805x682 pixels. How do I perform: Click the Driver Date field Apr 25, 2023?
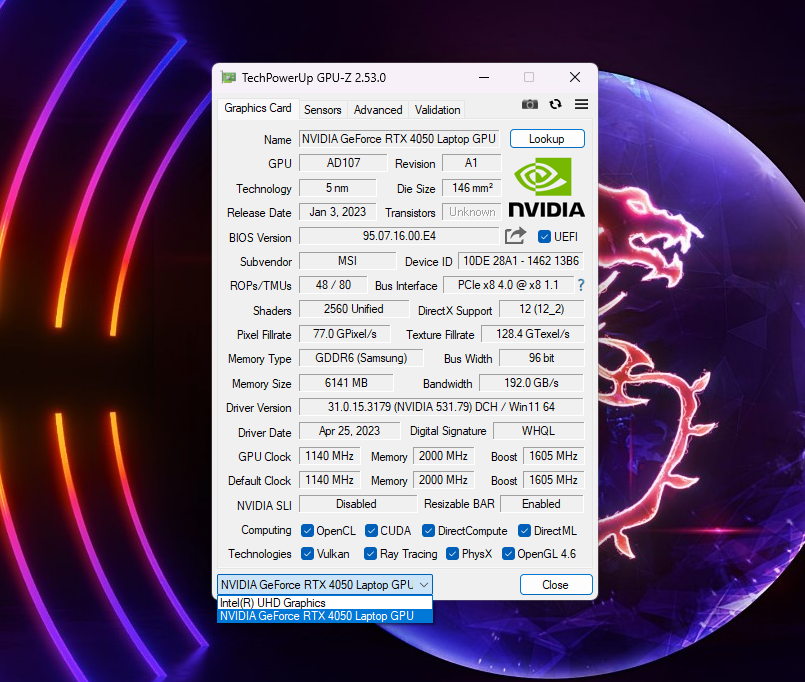point(349,431)
